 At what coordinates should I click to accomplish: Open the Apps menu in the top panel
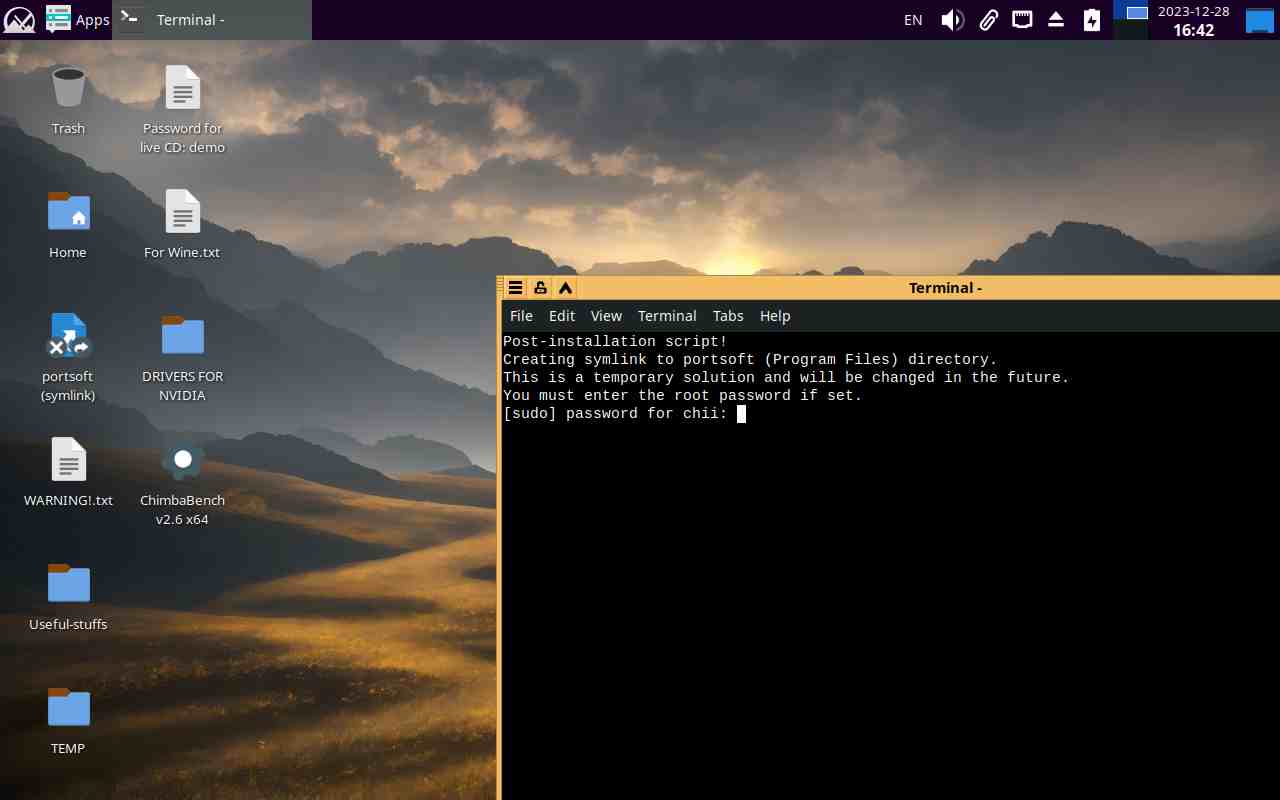78,20
